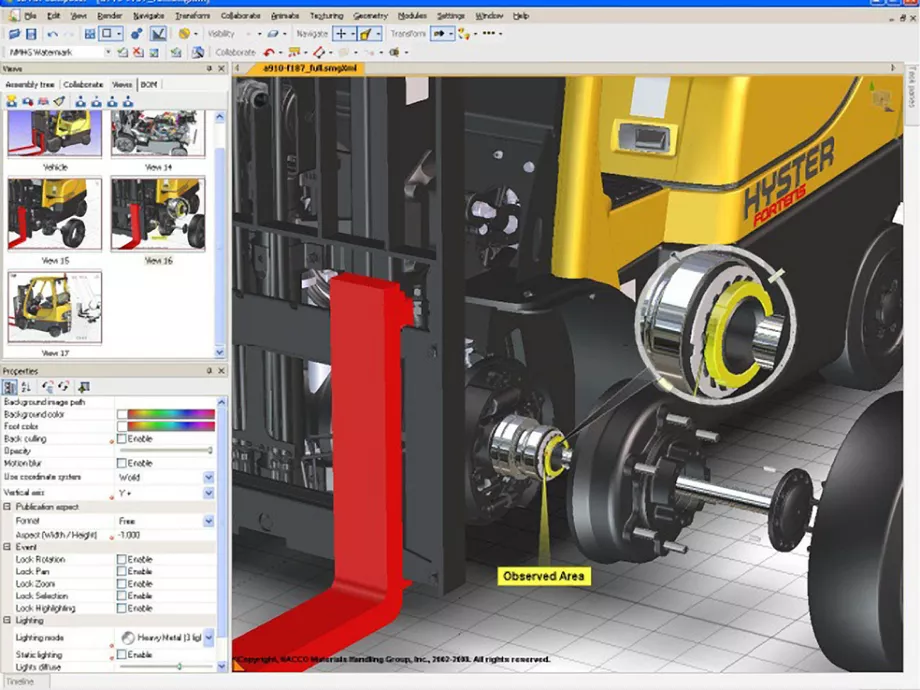
Task: Click the Lights diffuse slider
Action: pyautogui.click(x=165, y=667)
